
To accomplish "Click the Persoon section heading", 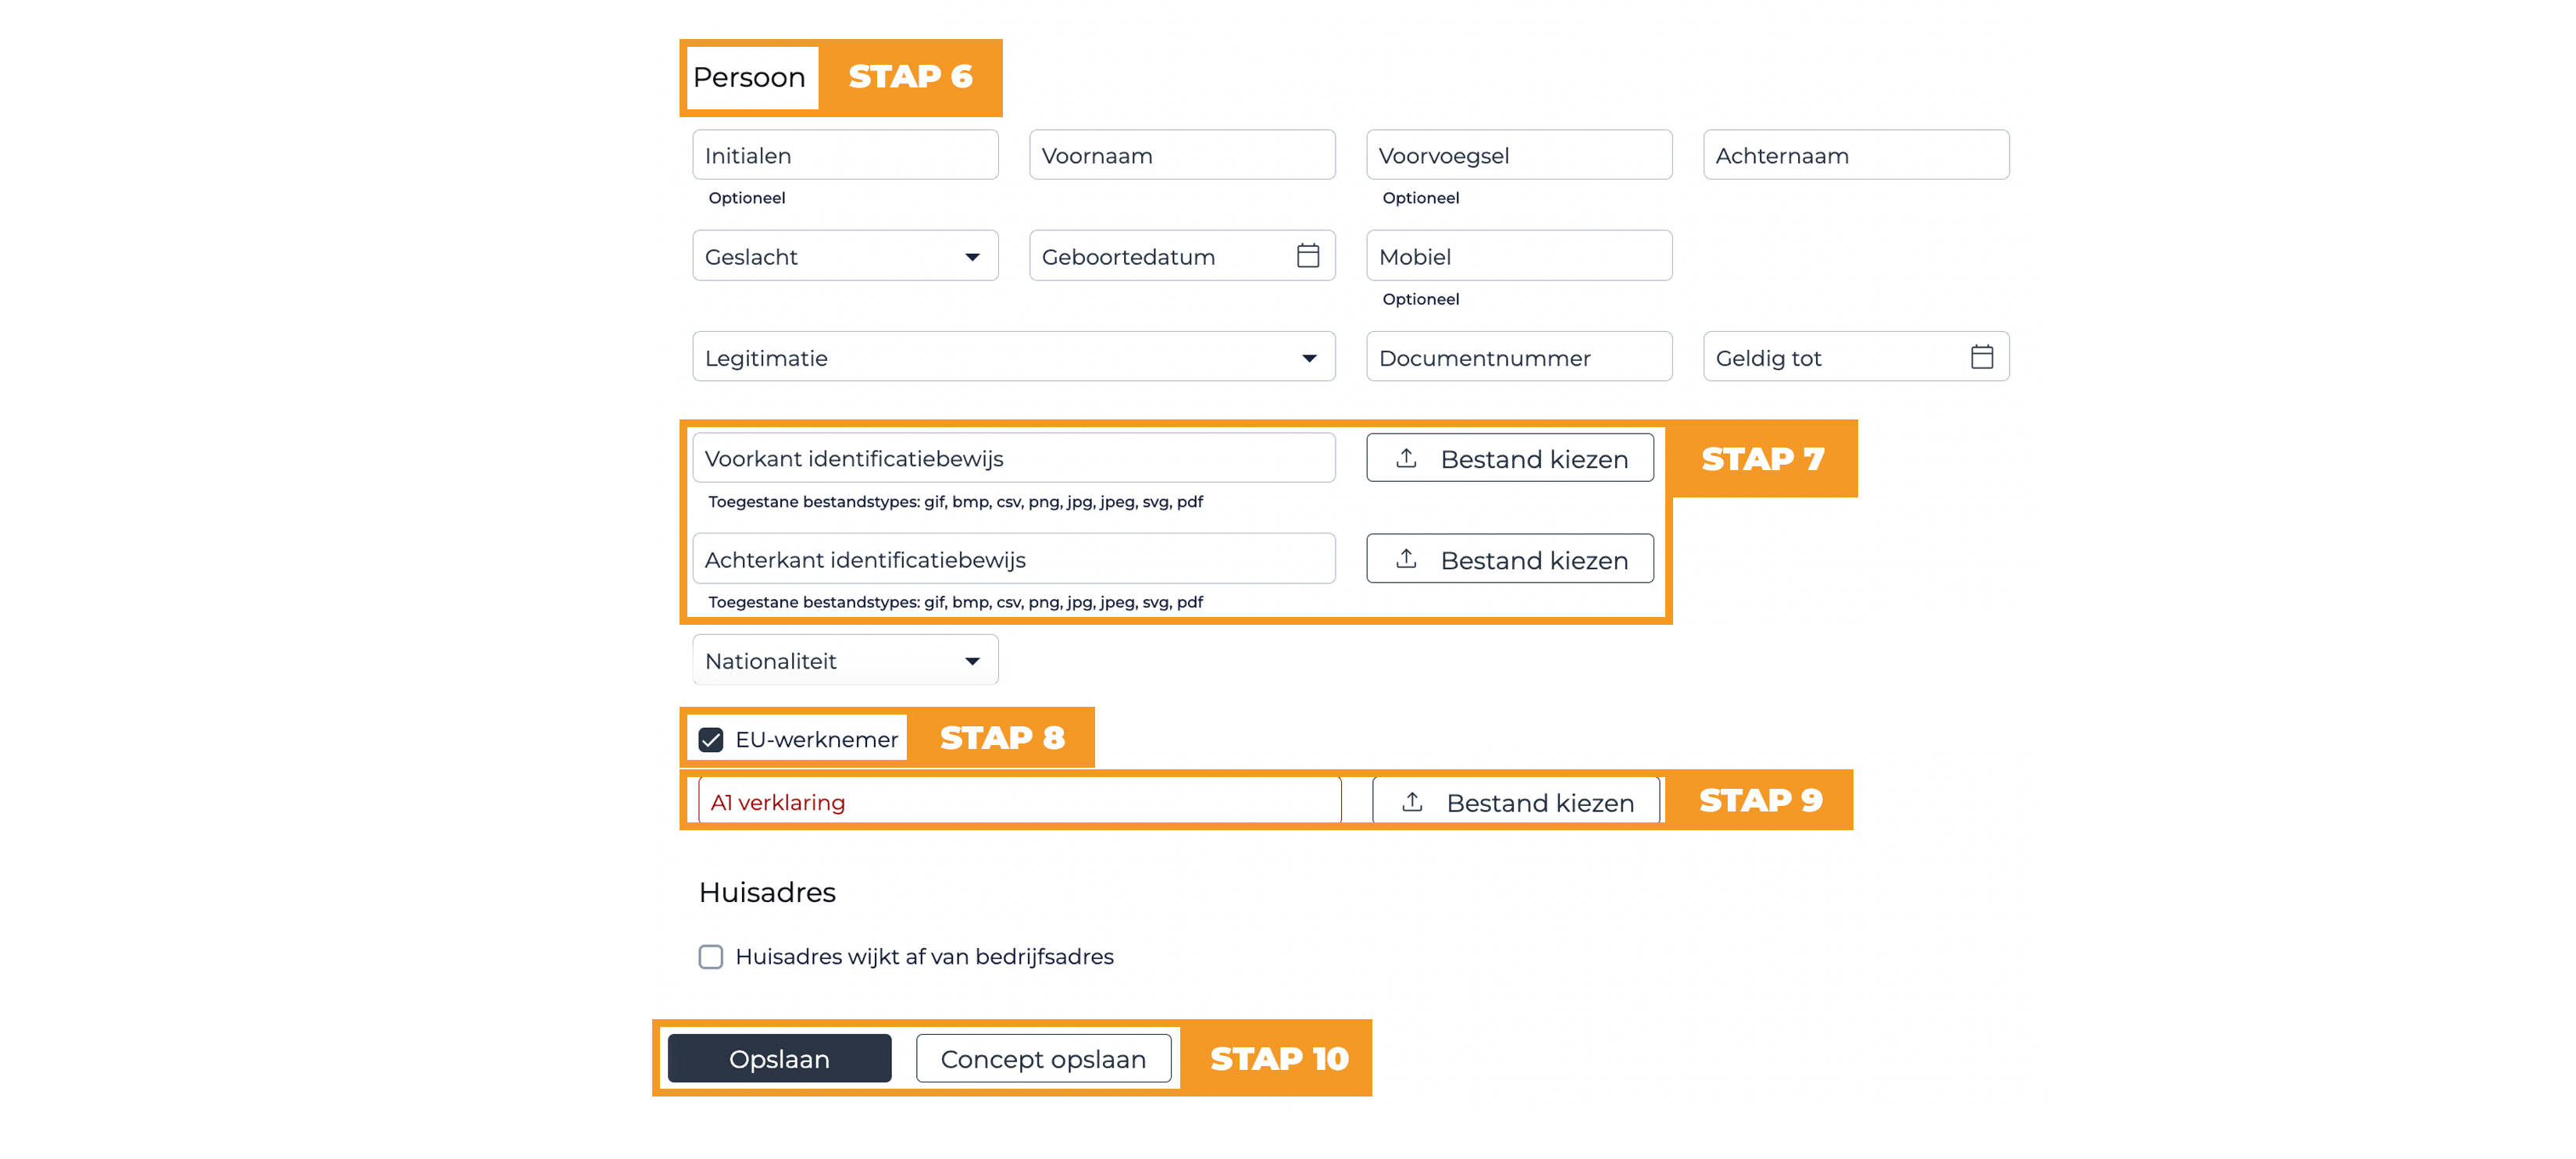I will coord(749,77).
